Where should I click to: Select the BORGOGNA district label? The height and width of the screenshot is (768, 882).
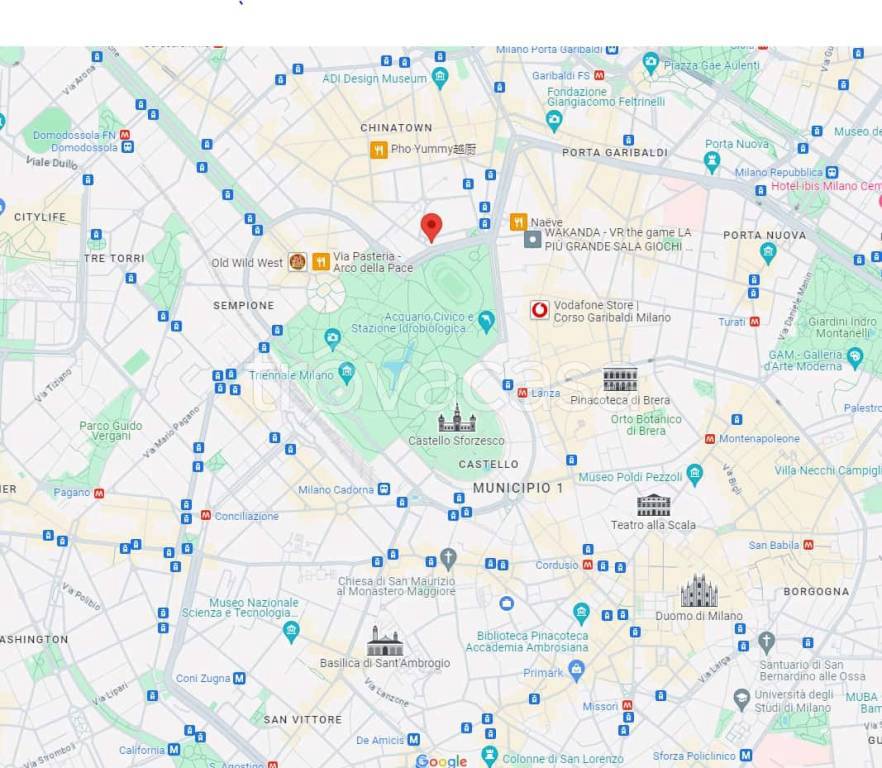pyautogui.click(x=816, y=591)
